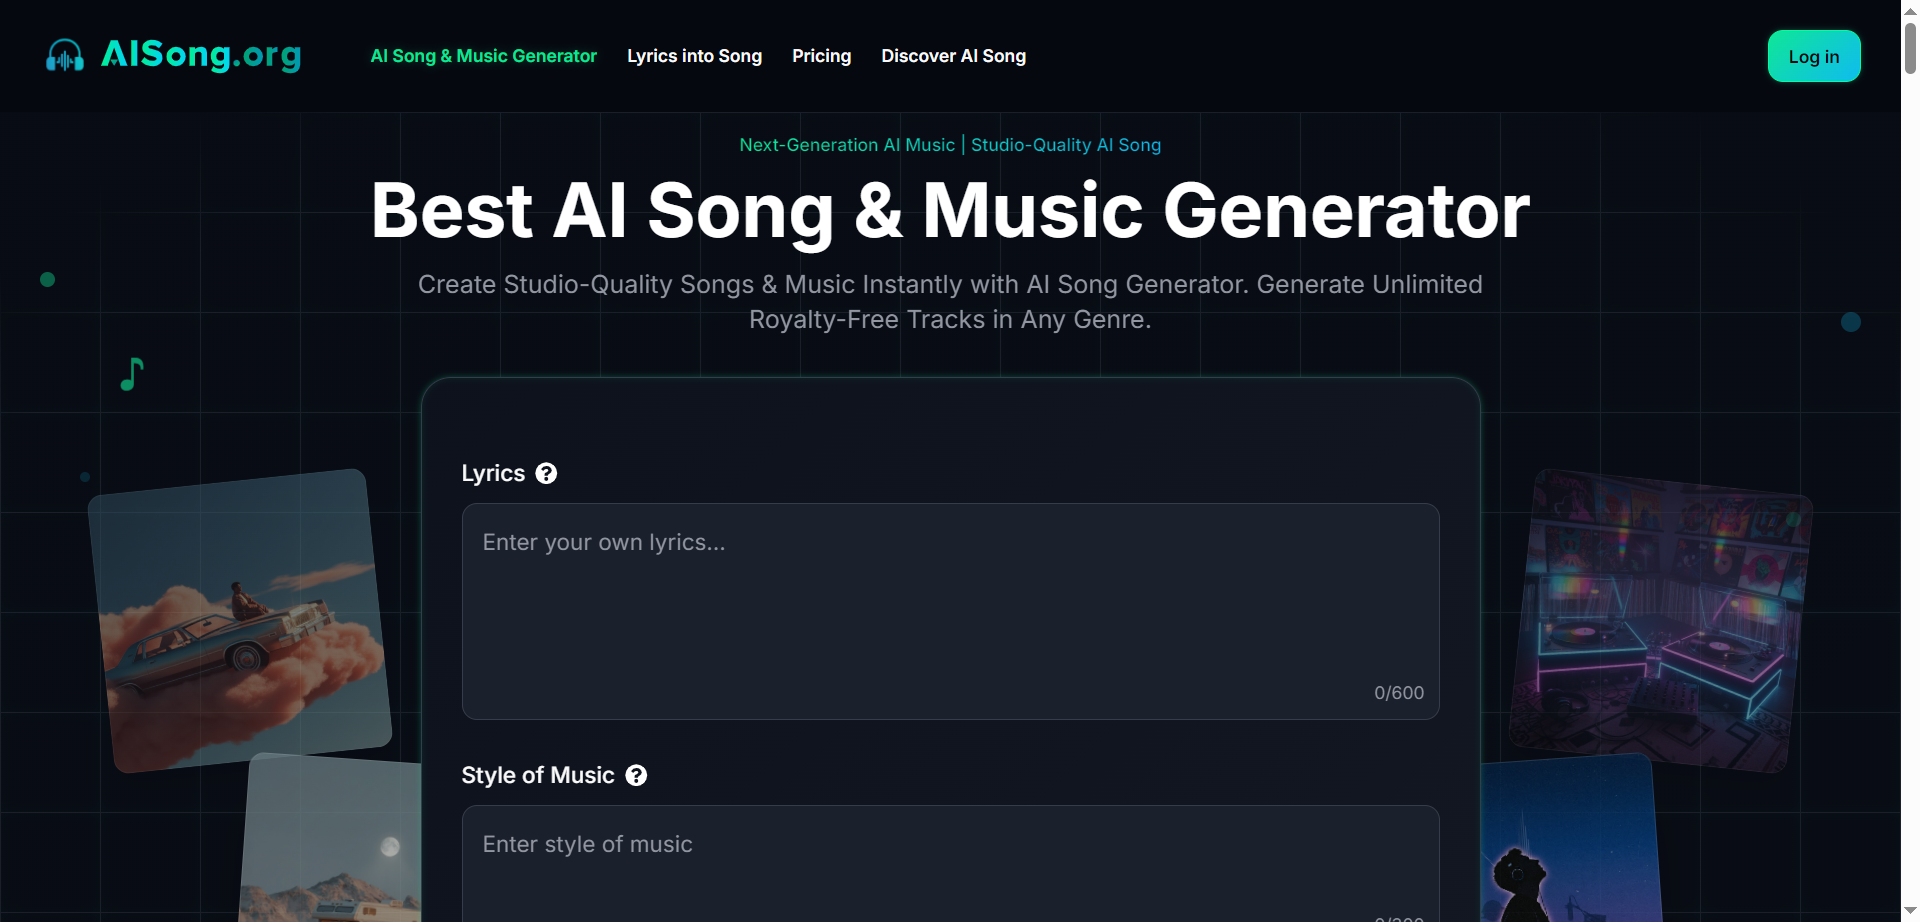Click the green music note decoration
The height and width of the screenshot is (922, 1920).
[x=131, y=373]
